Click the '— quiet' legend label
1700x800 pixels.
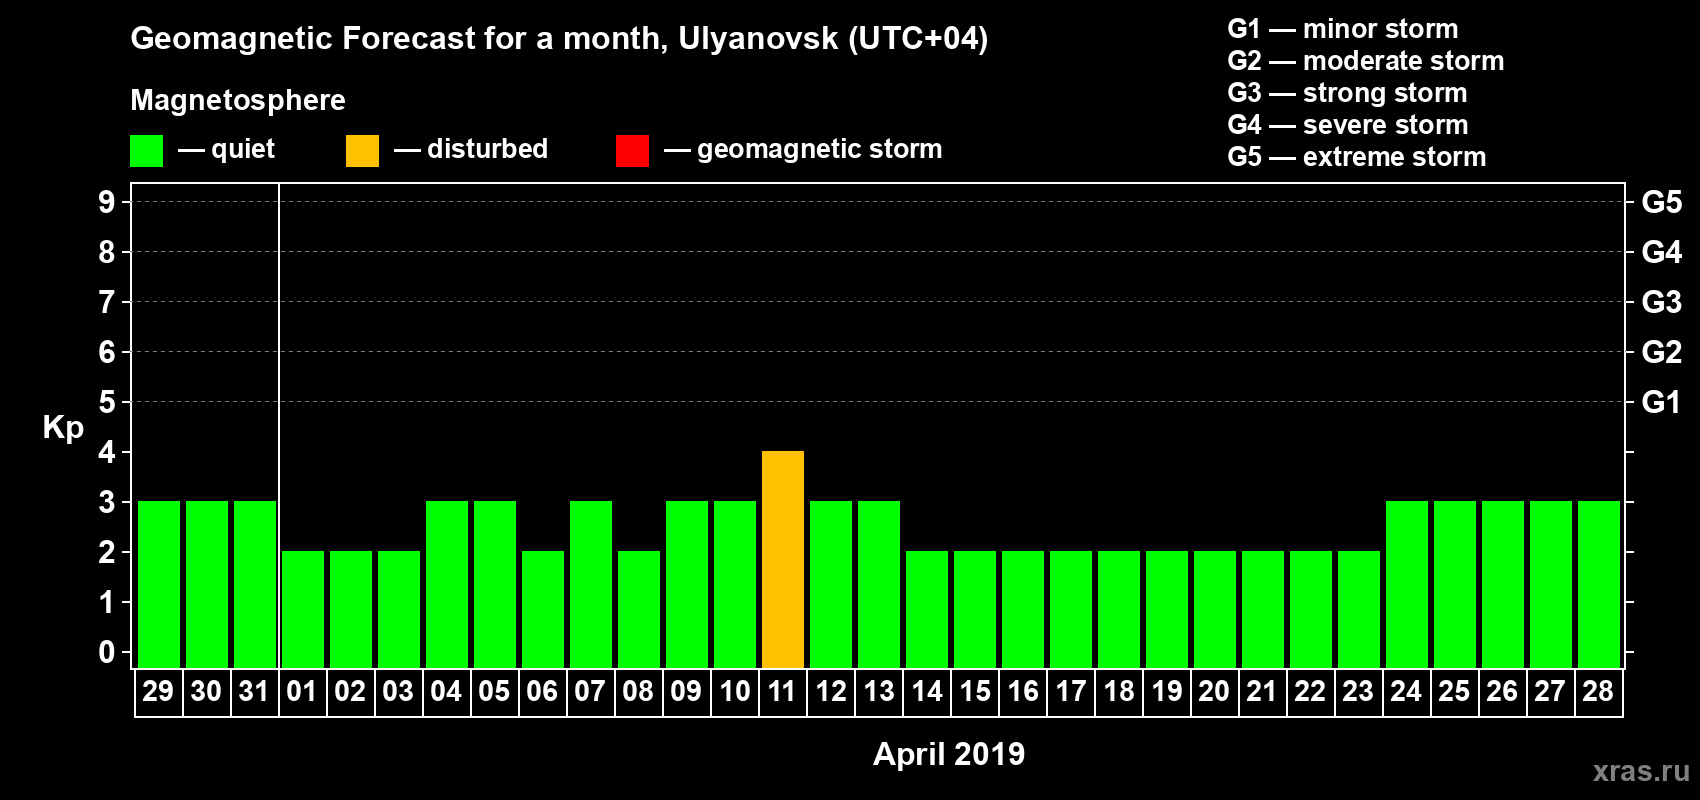(x=226, y=150)
